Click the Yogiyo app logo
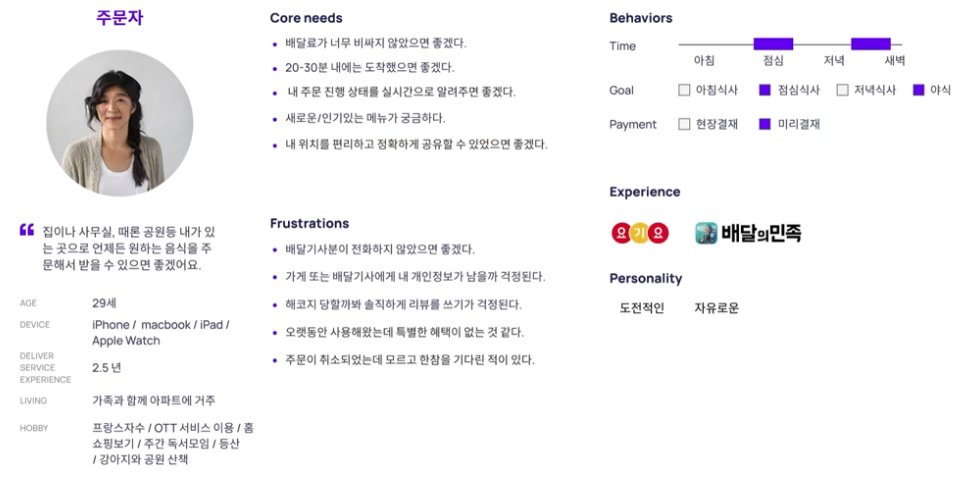966x492 pixels. (x=639, y=233)
